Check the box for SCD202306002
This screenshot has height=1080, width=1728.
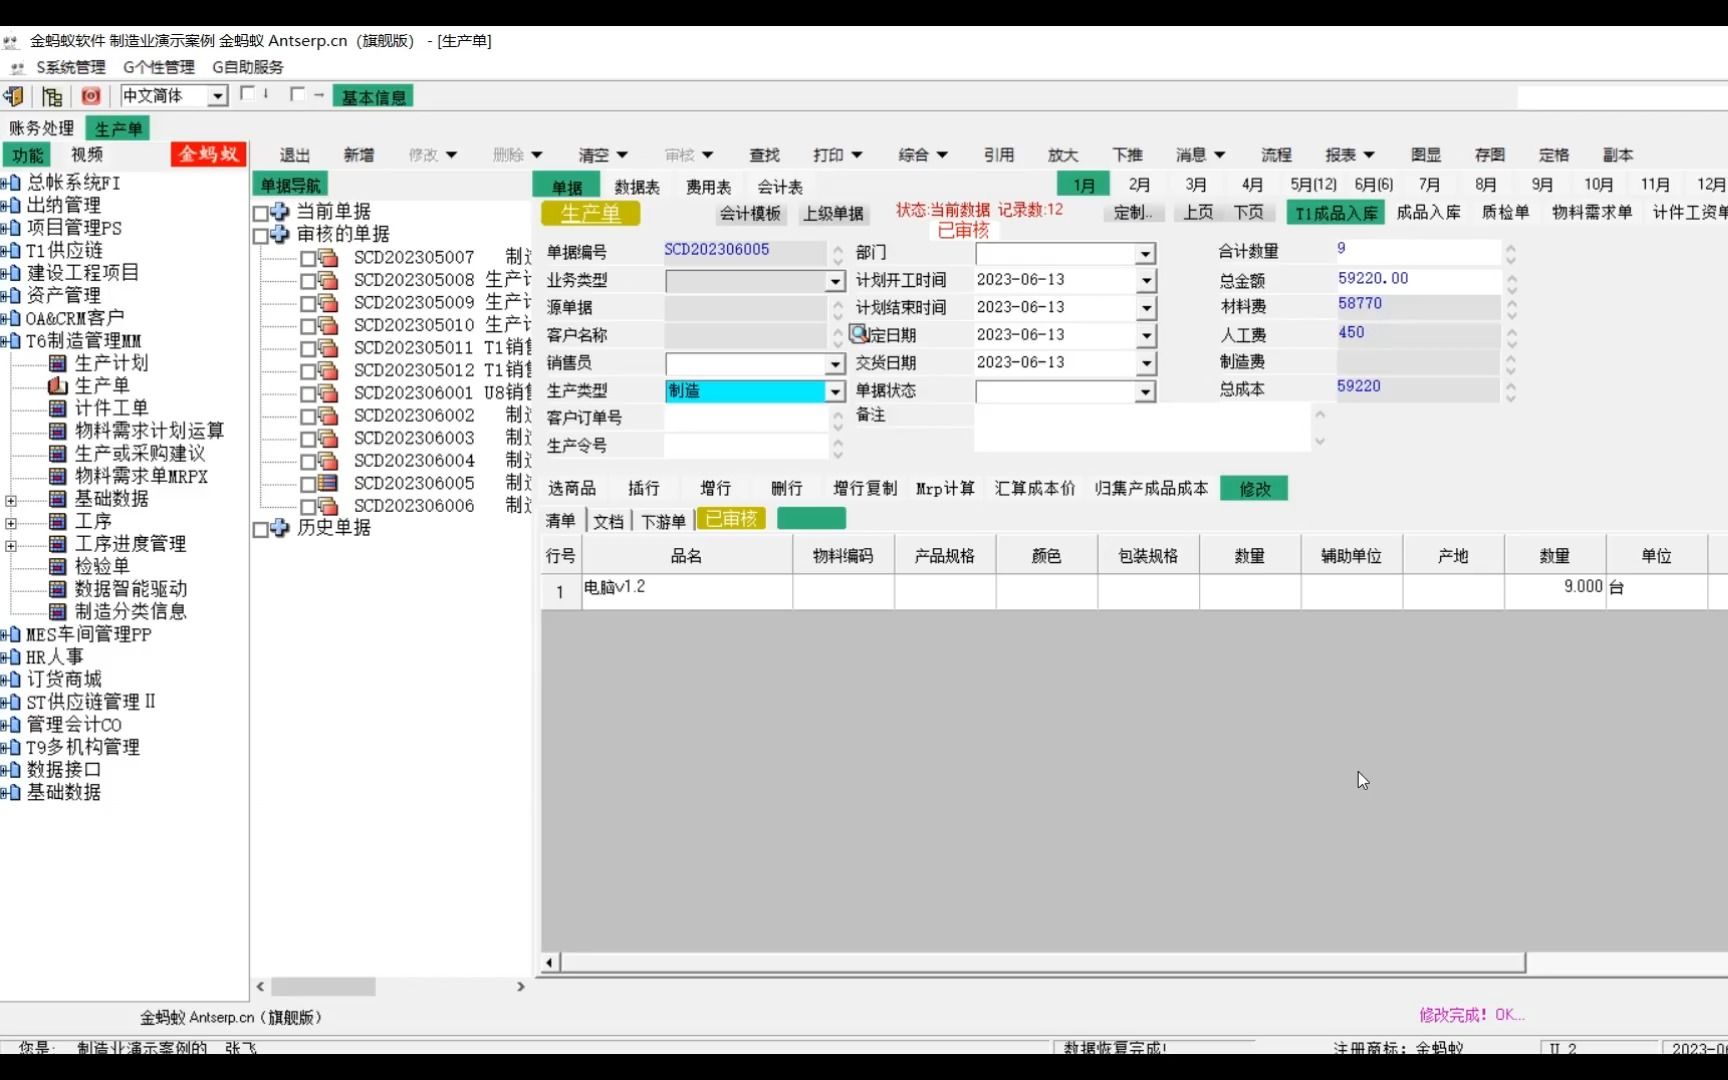click(x=308, y=416)
